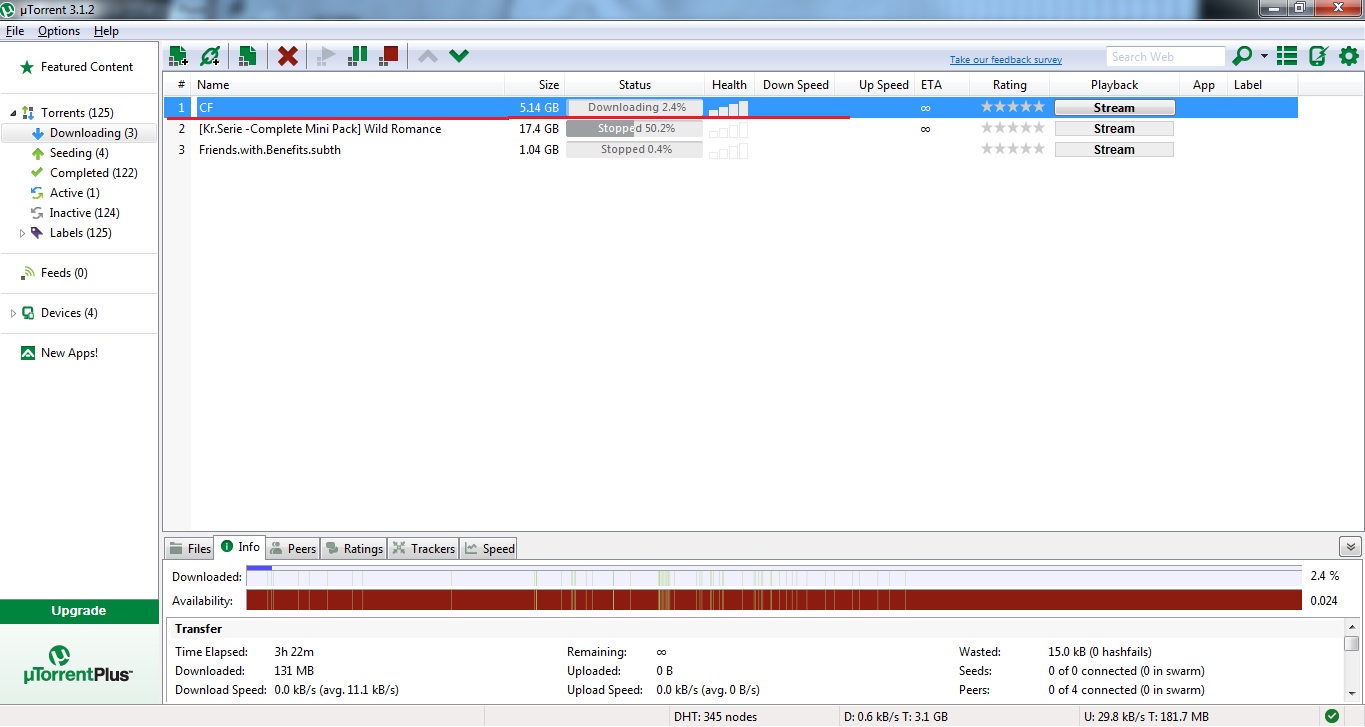Screen dimensions: 1365x727
Task: Stop the selected torrent with toolbar icon
Action: click(x=389, y=56)
